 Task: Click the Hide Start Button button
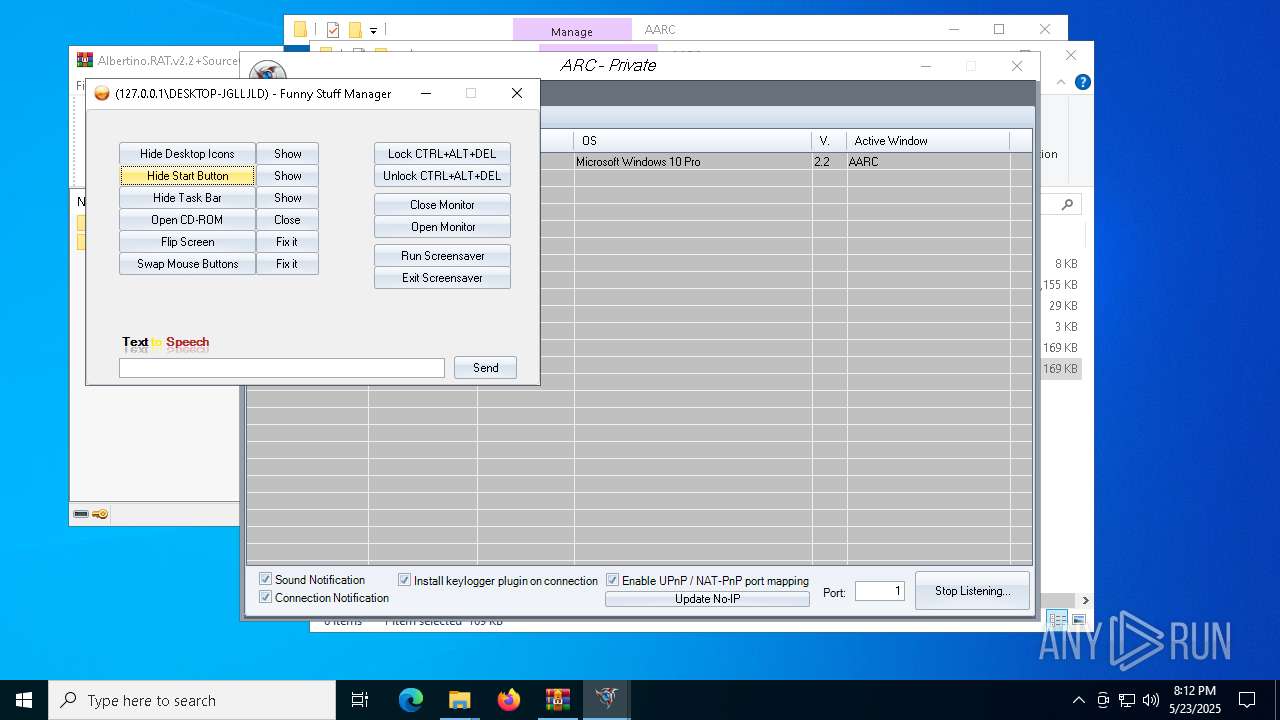tap(187, 176)
